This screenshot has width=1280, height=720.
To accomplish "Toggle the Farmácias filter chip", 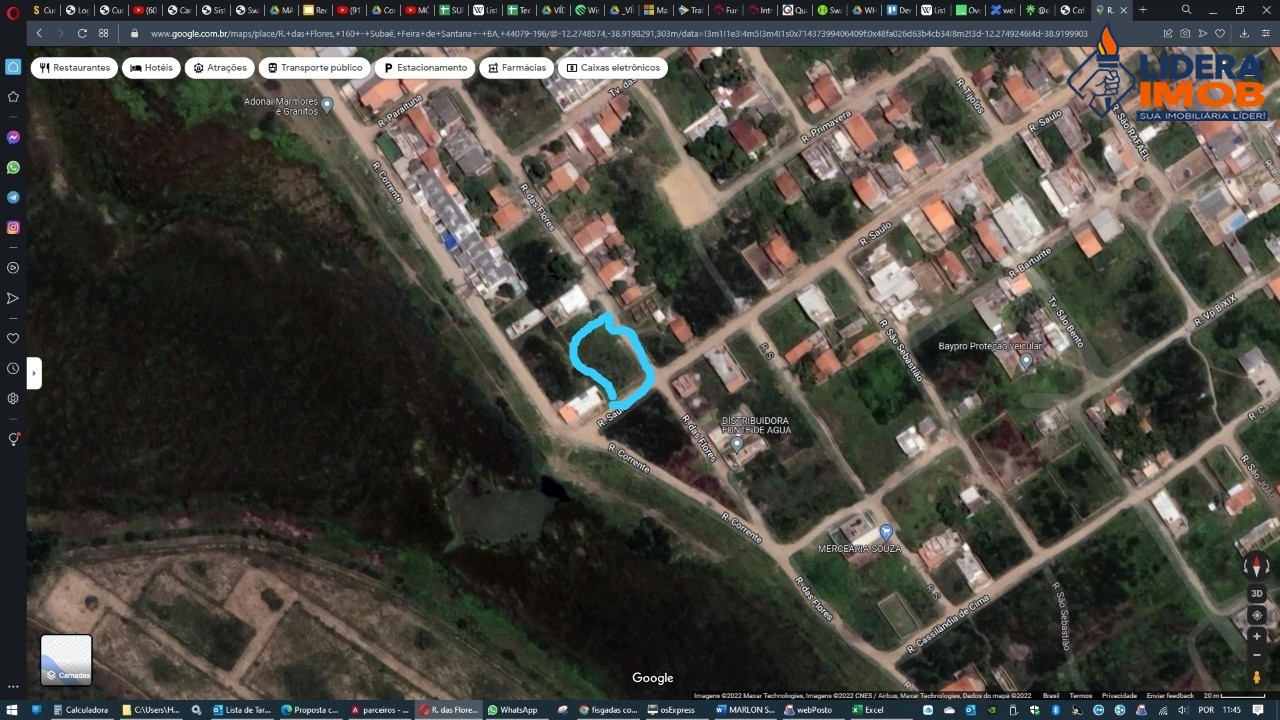I will [516, 67].
